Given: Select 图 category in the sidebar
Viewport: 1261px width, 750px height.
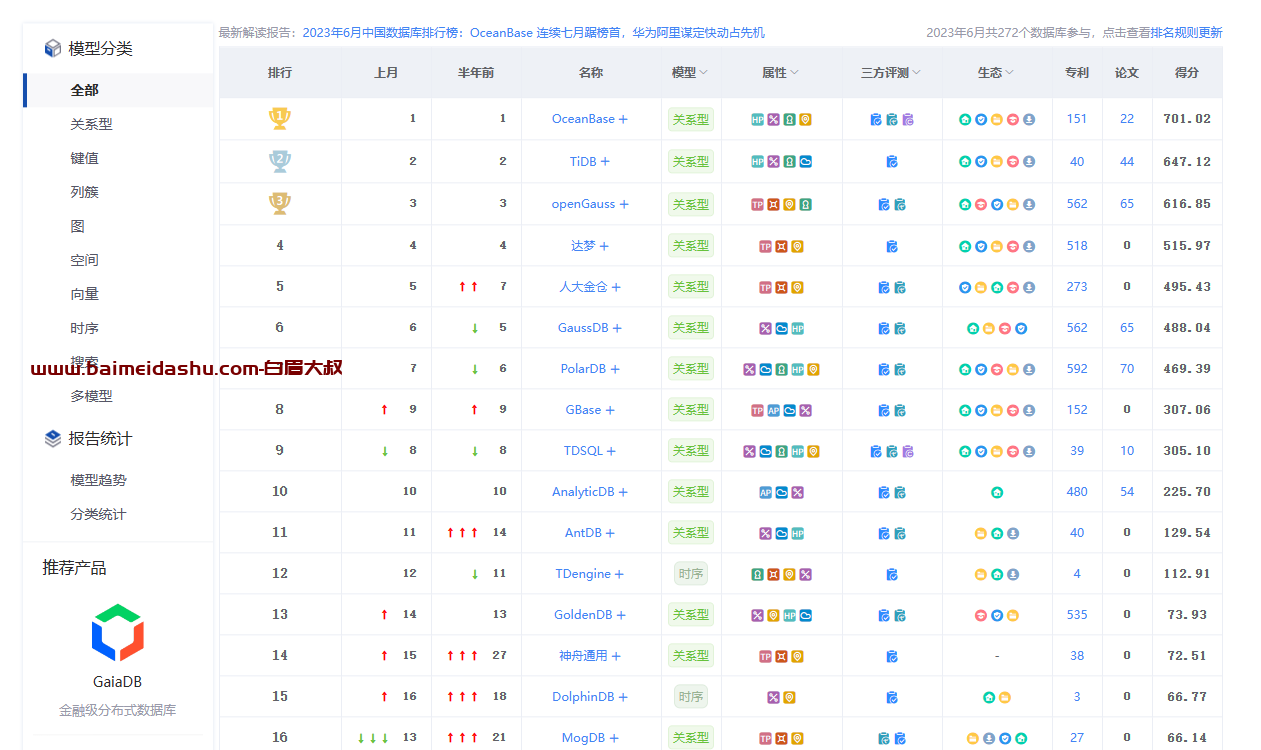Looking at the screenshot, I should click(x=77, y=226).
